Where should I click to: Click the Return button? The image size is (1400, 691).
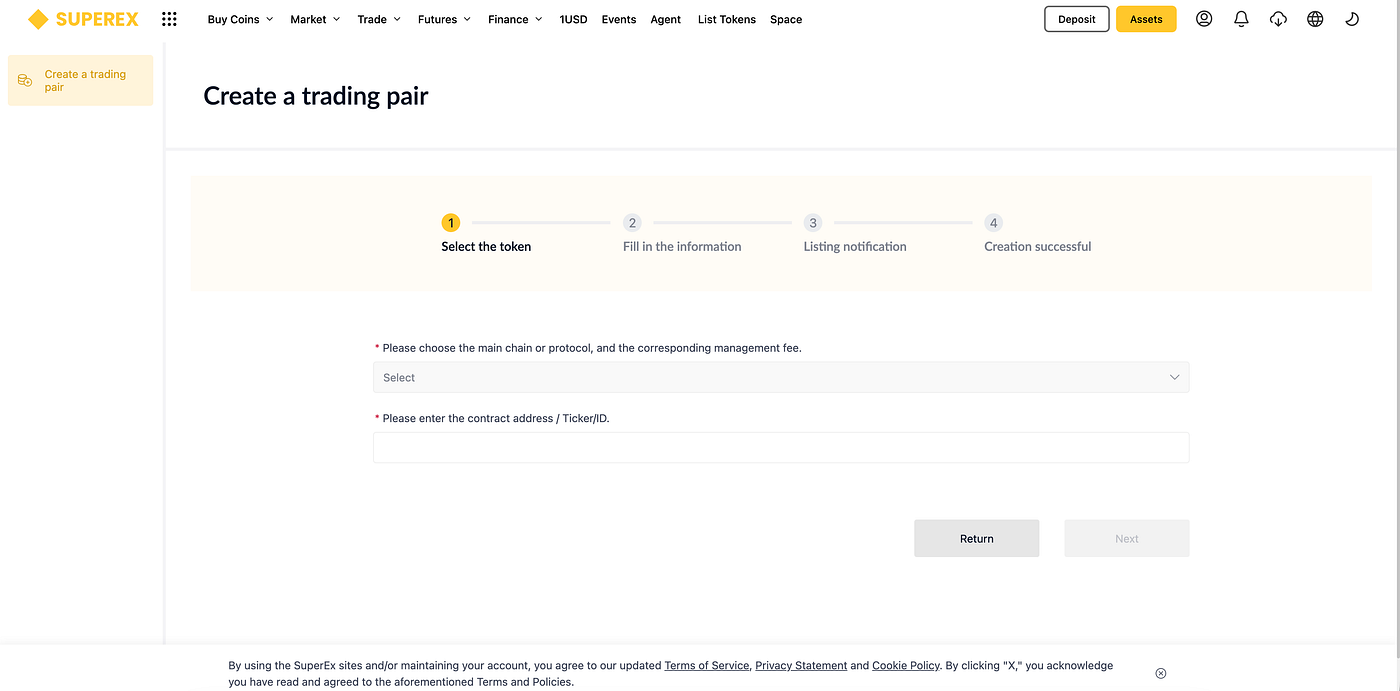(977, 538)
